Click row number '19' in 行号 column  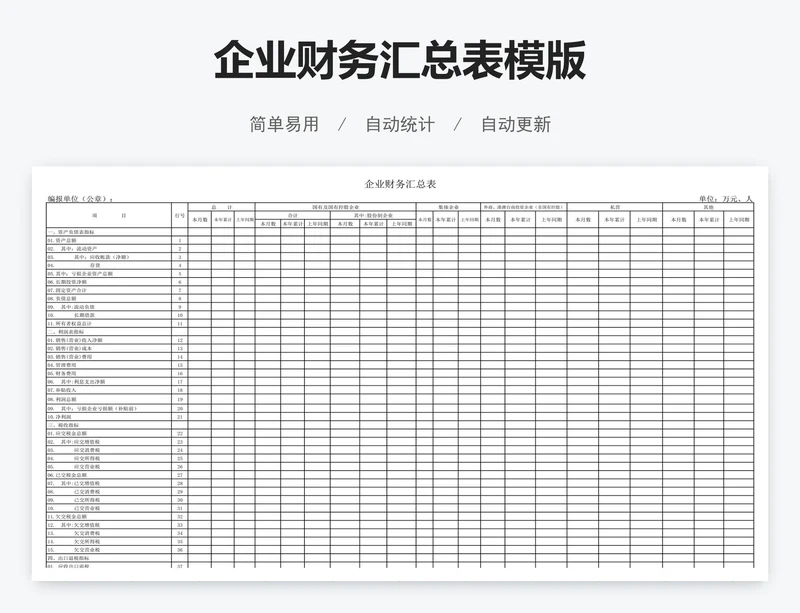[x=180, y=399]
